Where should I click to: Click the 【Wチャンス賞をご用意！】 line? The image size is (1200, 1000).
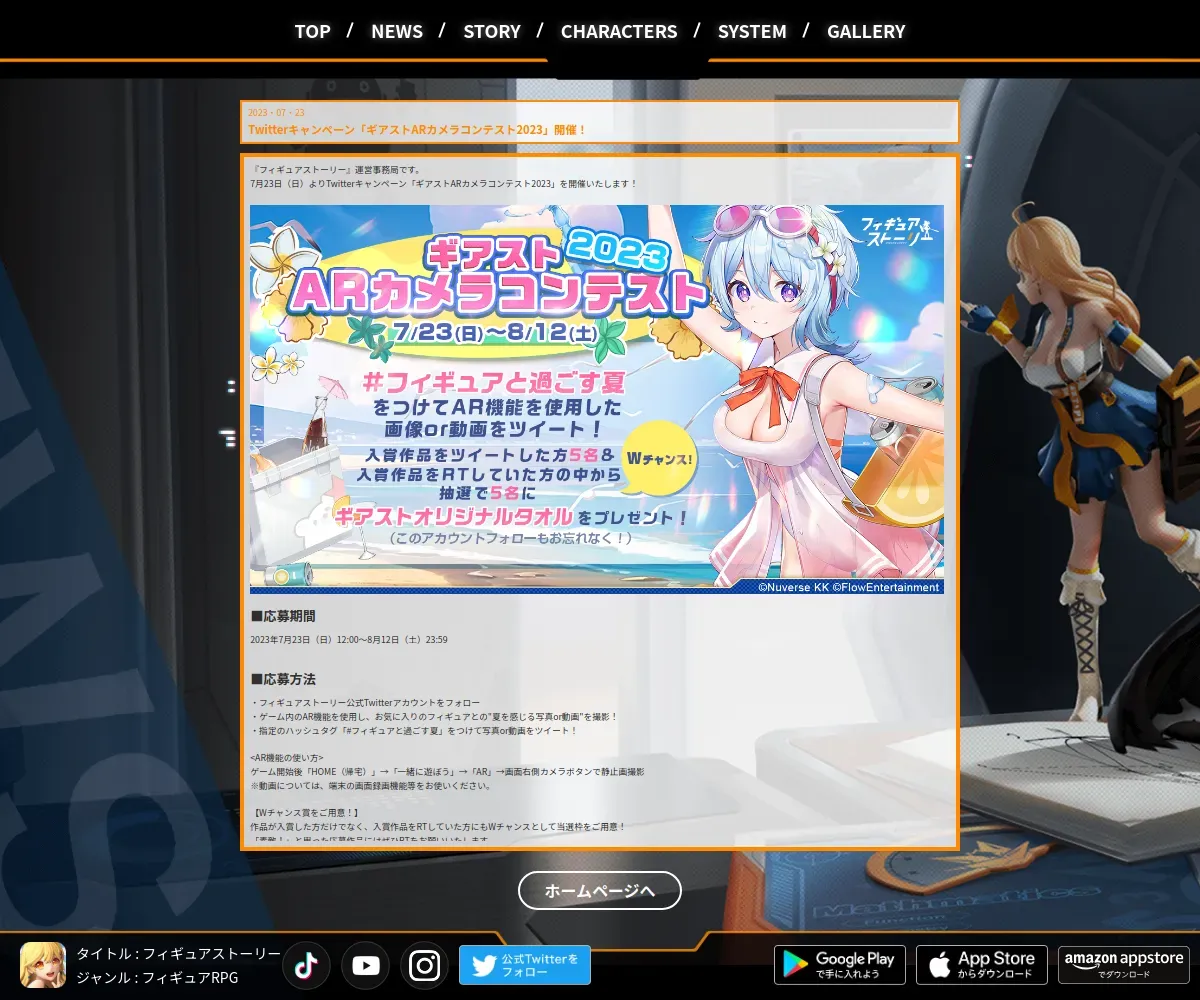click(304, 813)
